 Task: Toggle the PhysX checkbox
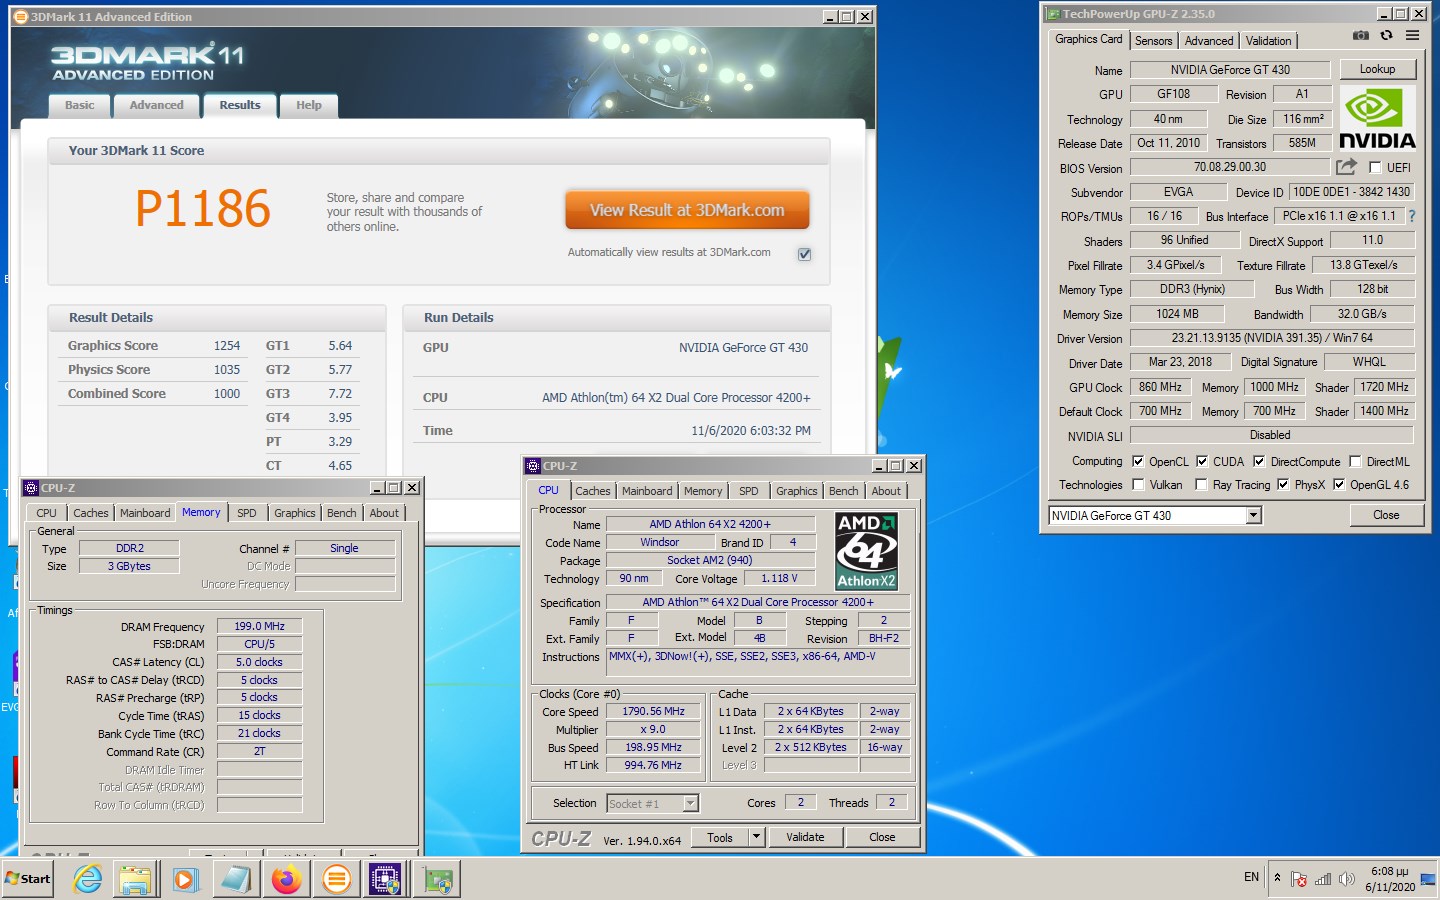point(1283,484)
